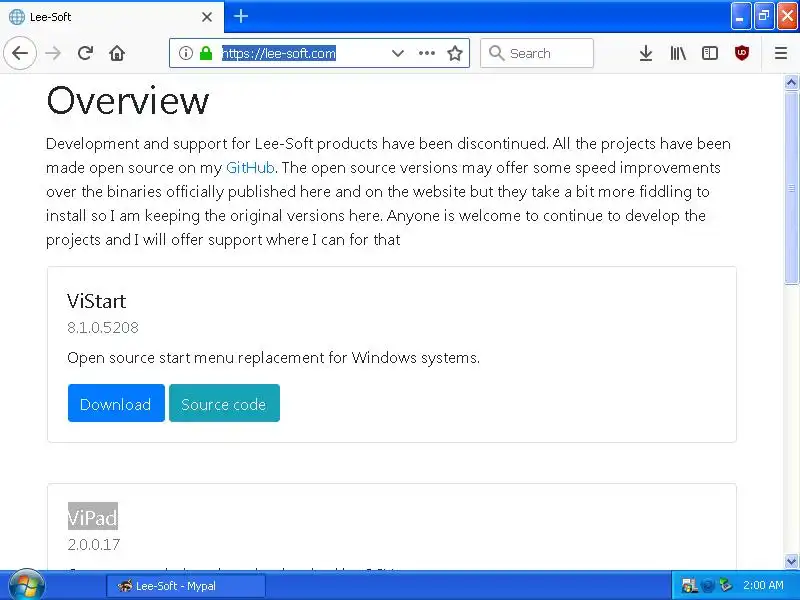Viewport: 800px width, 600px height.
Task: Open the address bar history dropdown
Action: 398,53
